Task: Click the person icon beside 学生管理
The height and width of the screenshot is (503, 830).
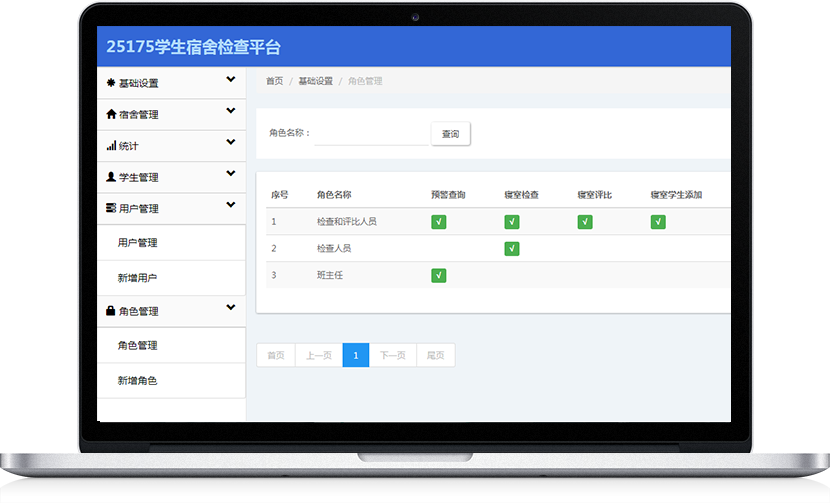Action: point(111,177)
